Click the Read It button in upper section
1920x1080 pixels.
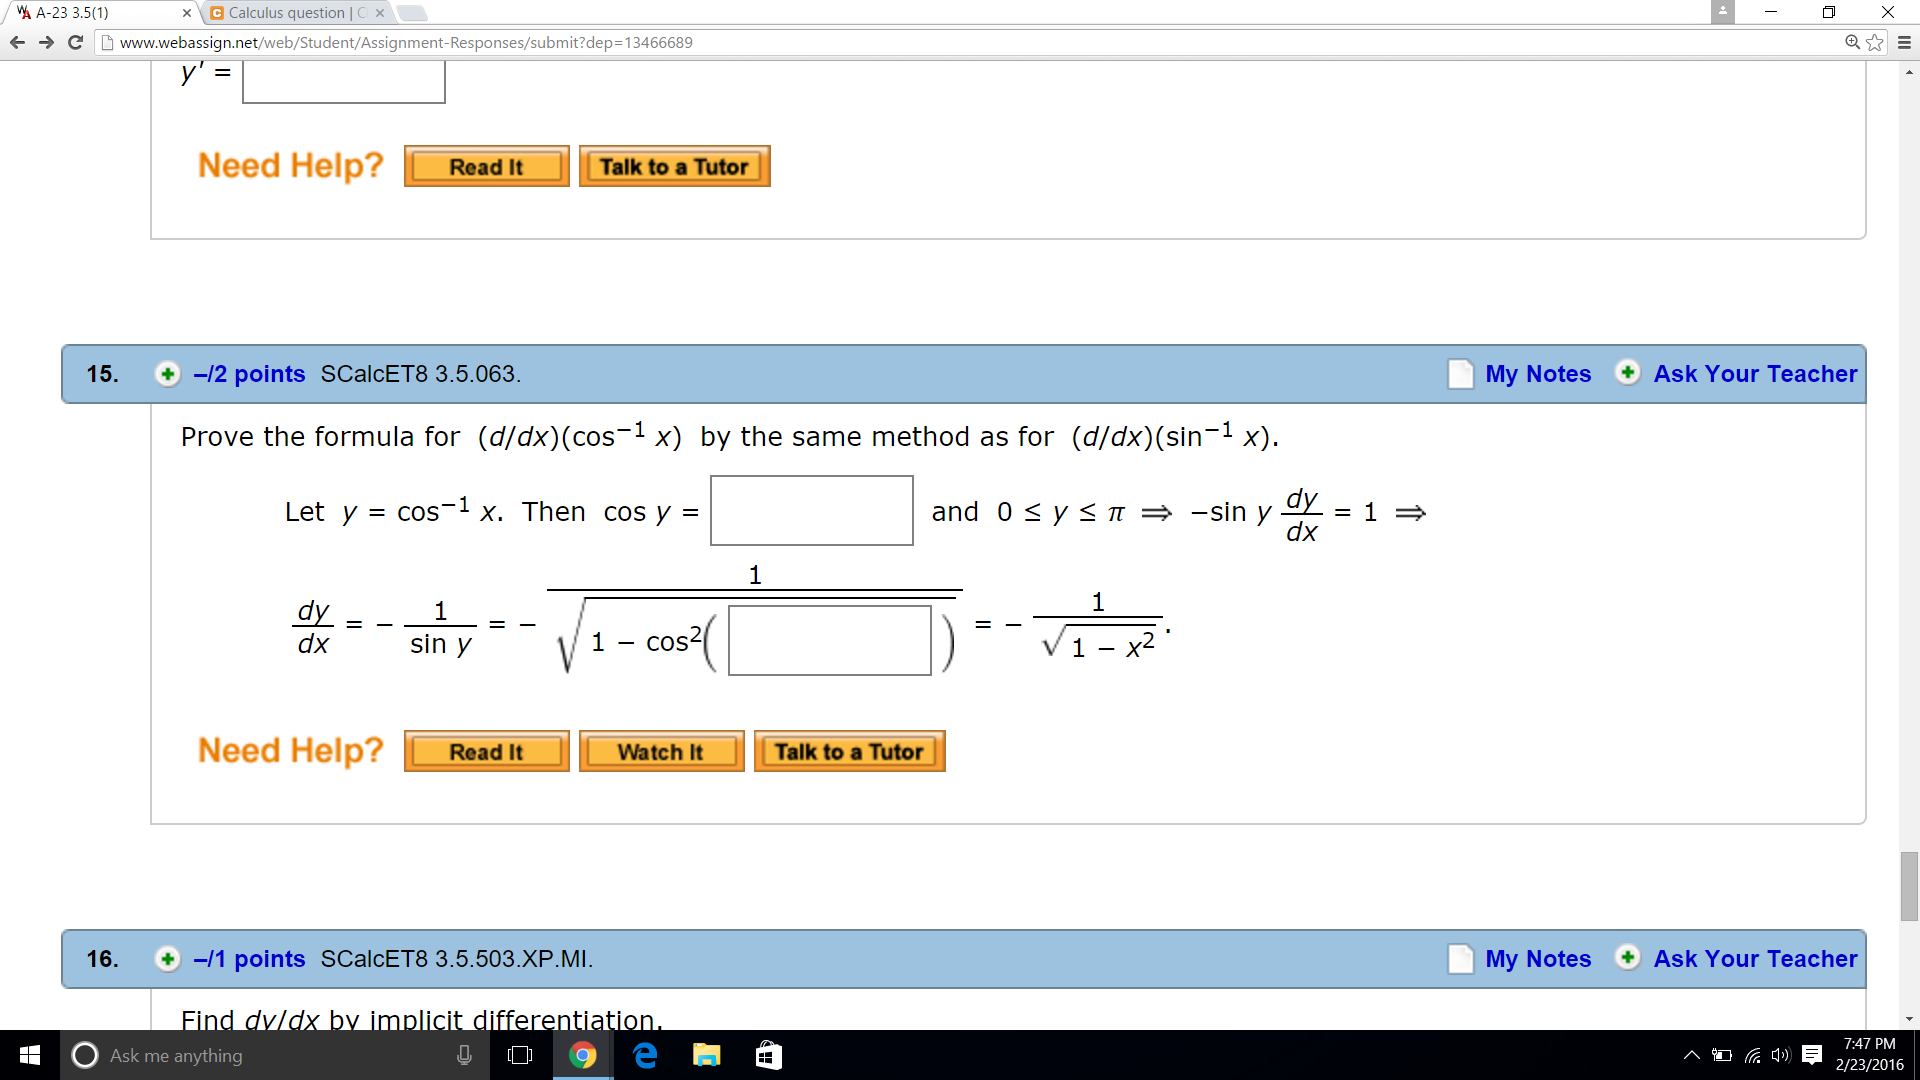pos(485,166)
